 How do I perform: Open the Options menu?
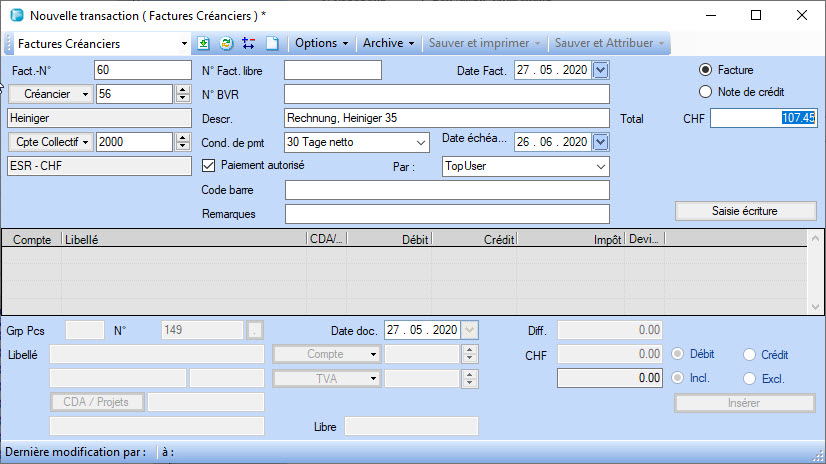[321, 44]
